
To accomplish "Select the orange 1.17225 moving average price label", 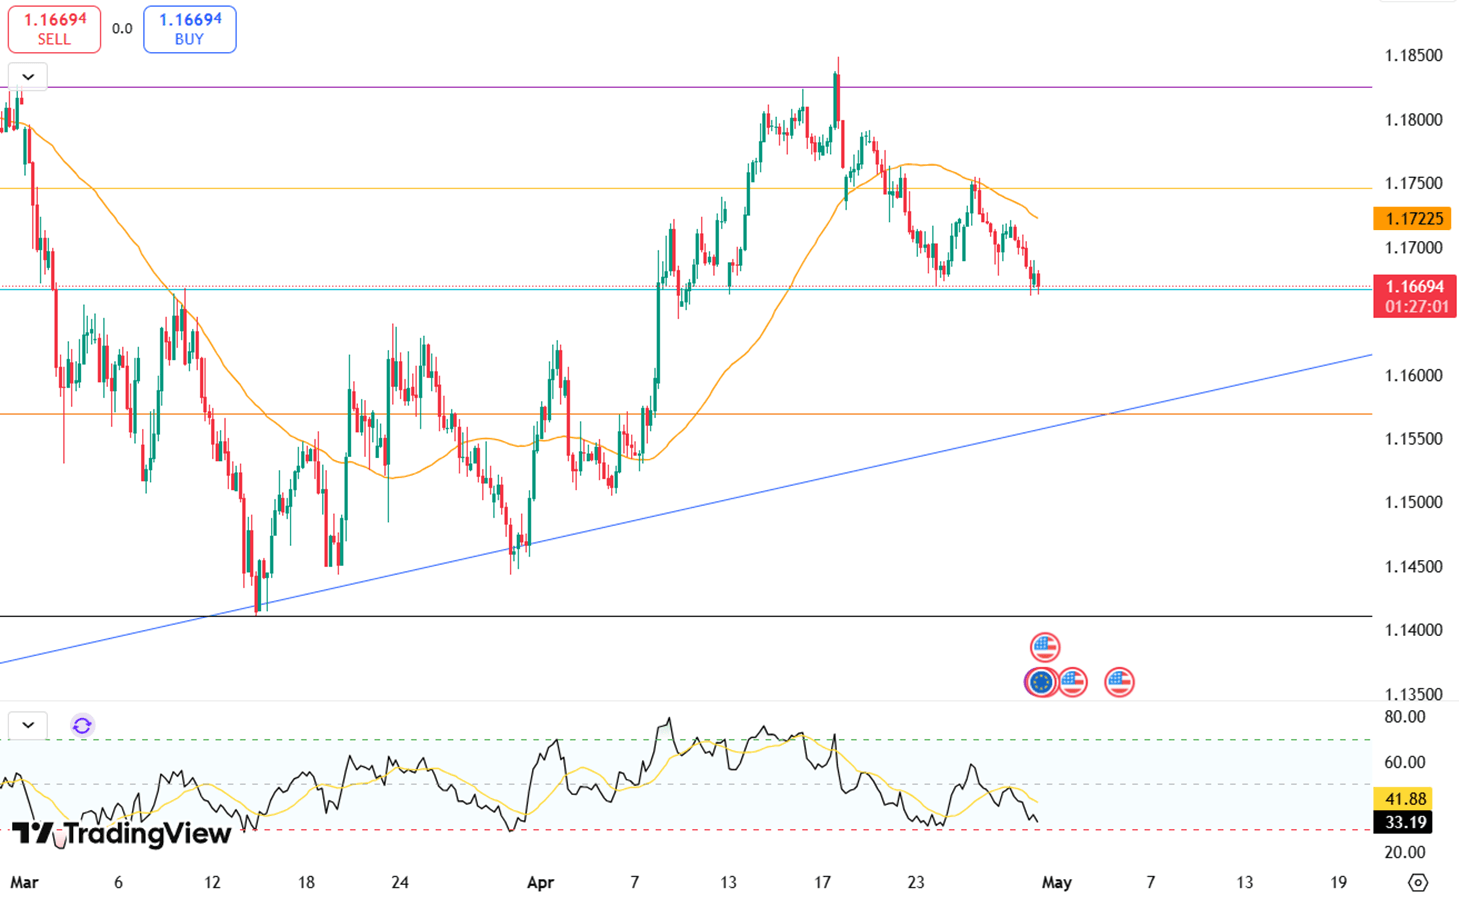I will [x=1413, y=218].
